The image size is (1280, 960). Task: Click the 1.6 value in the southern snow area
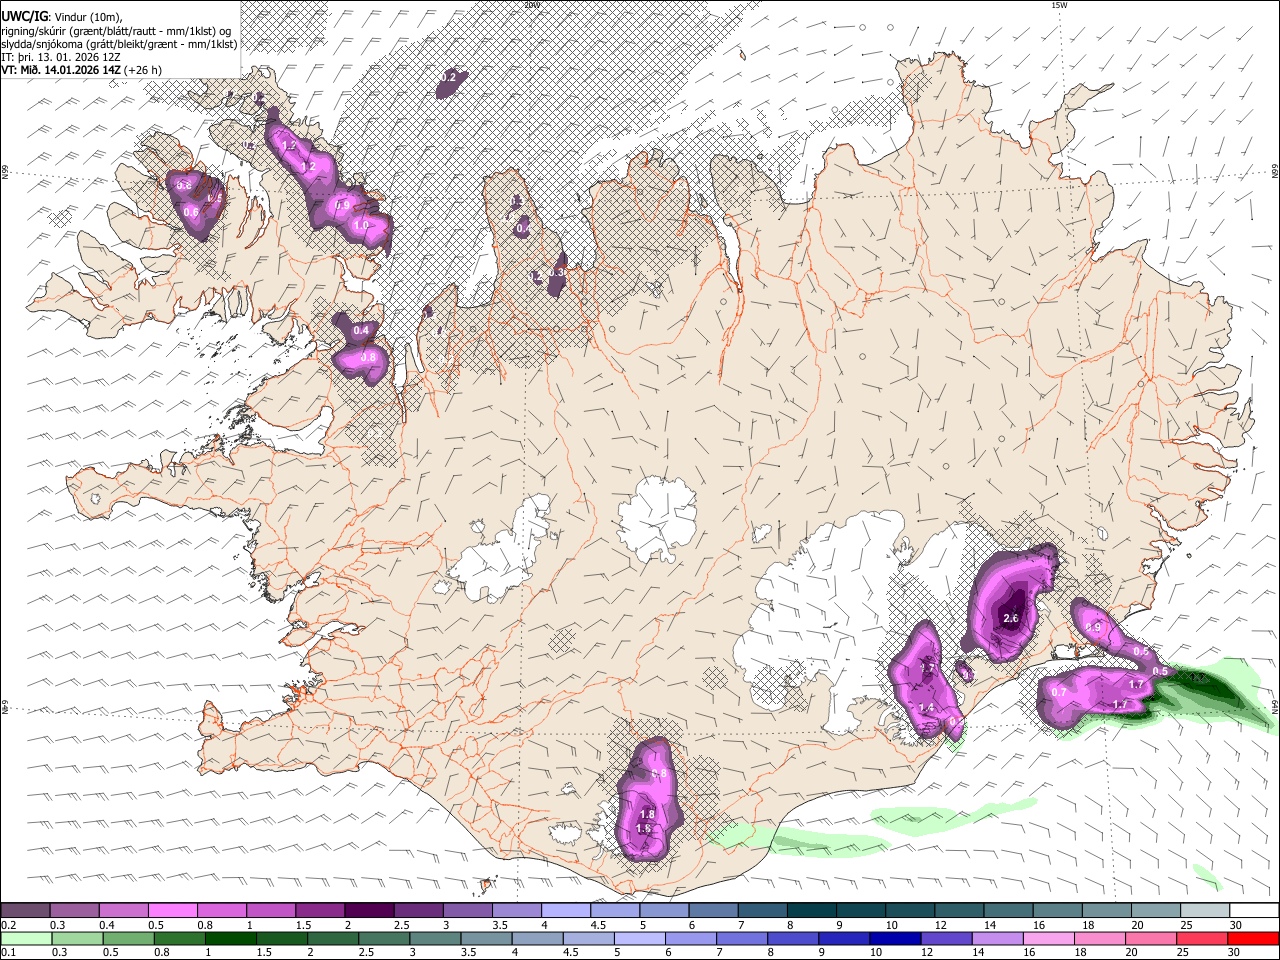643,829
